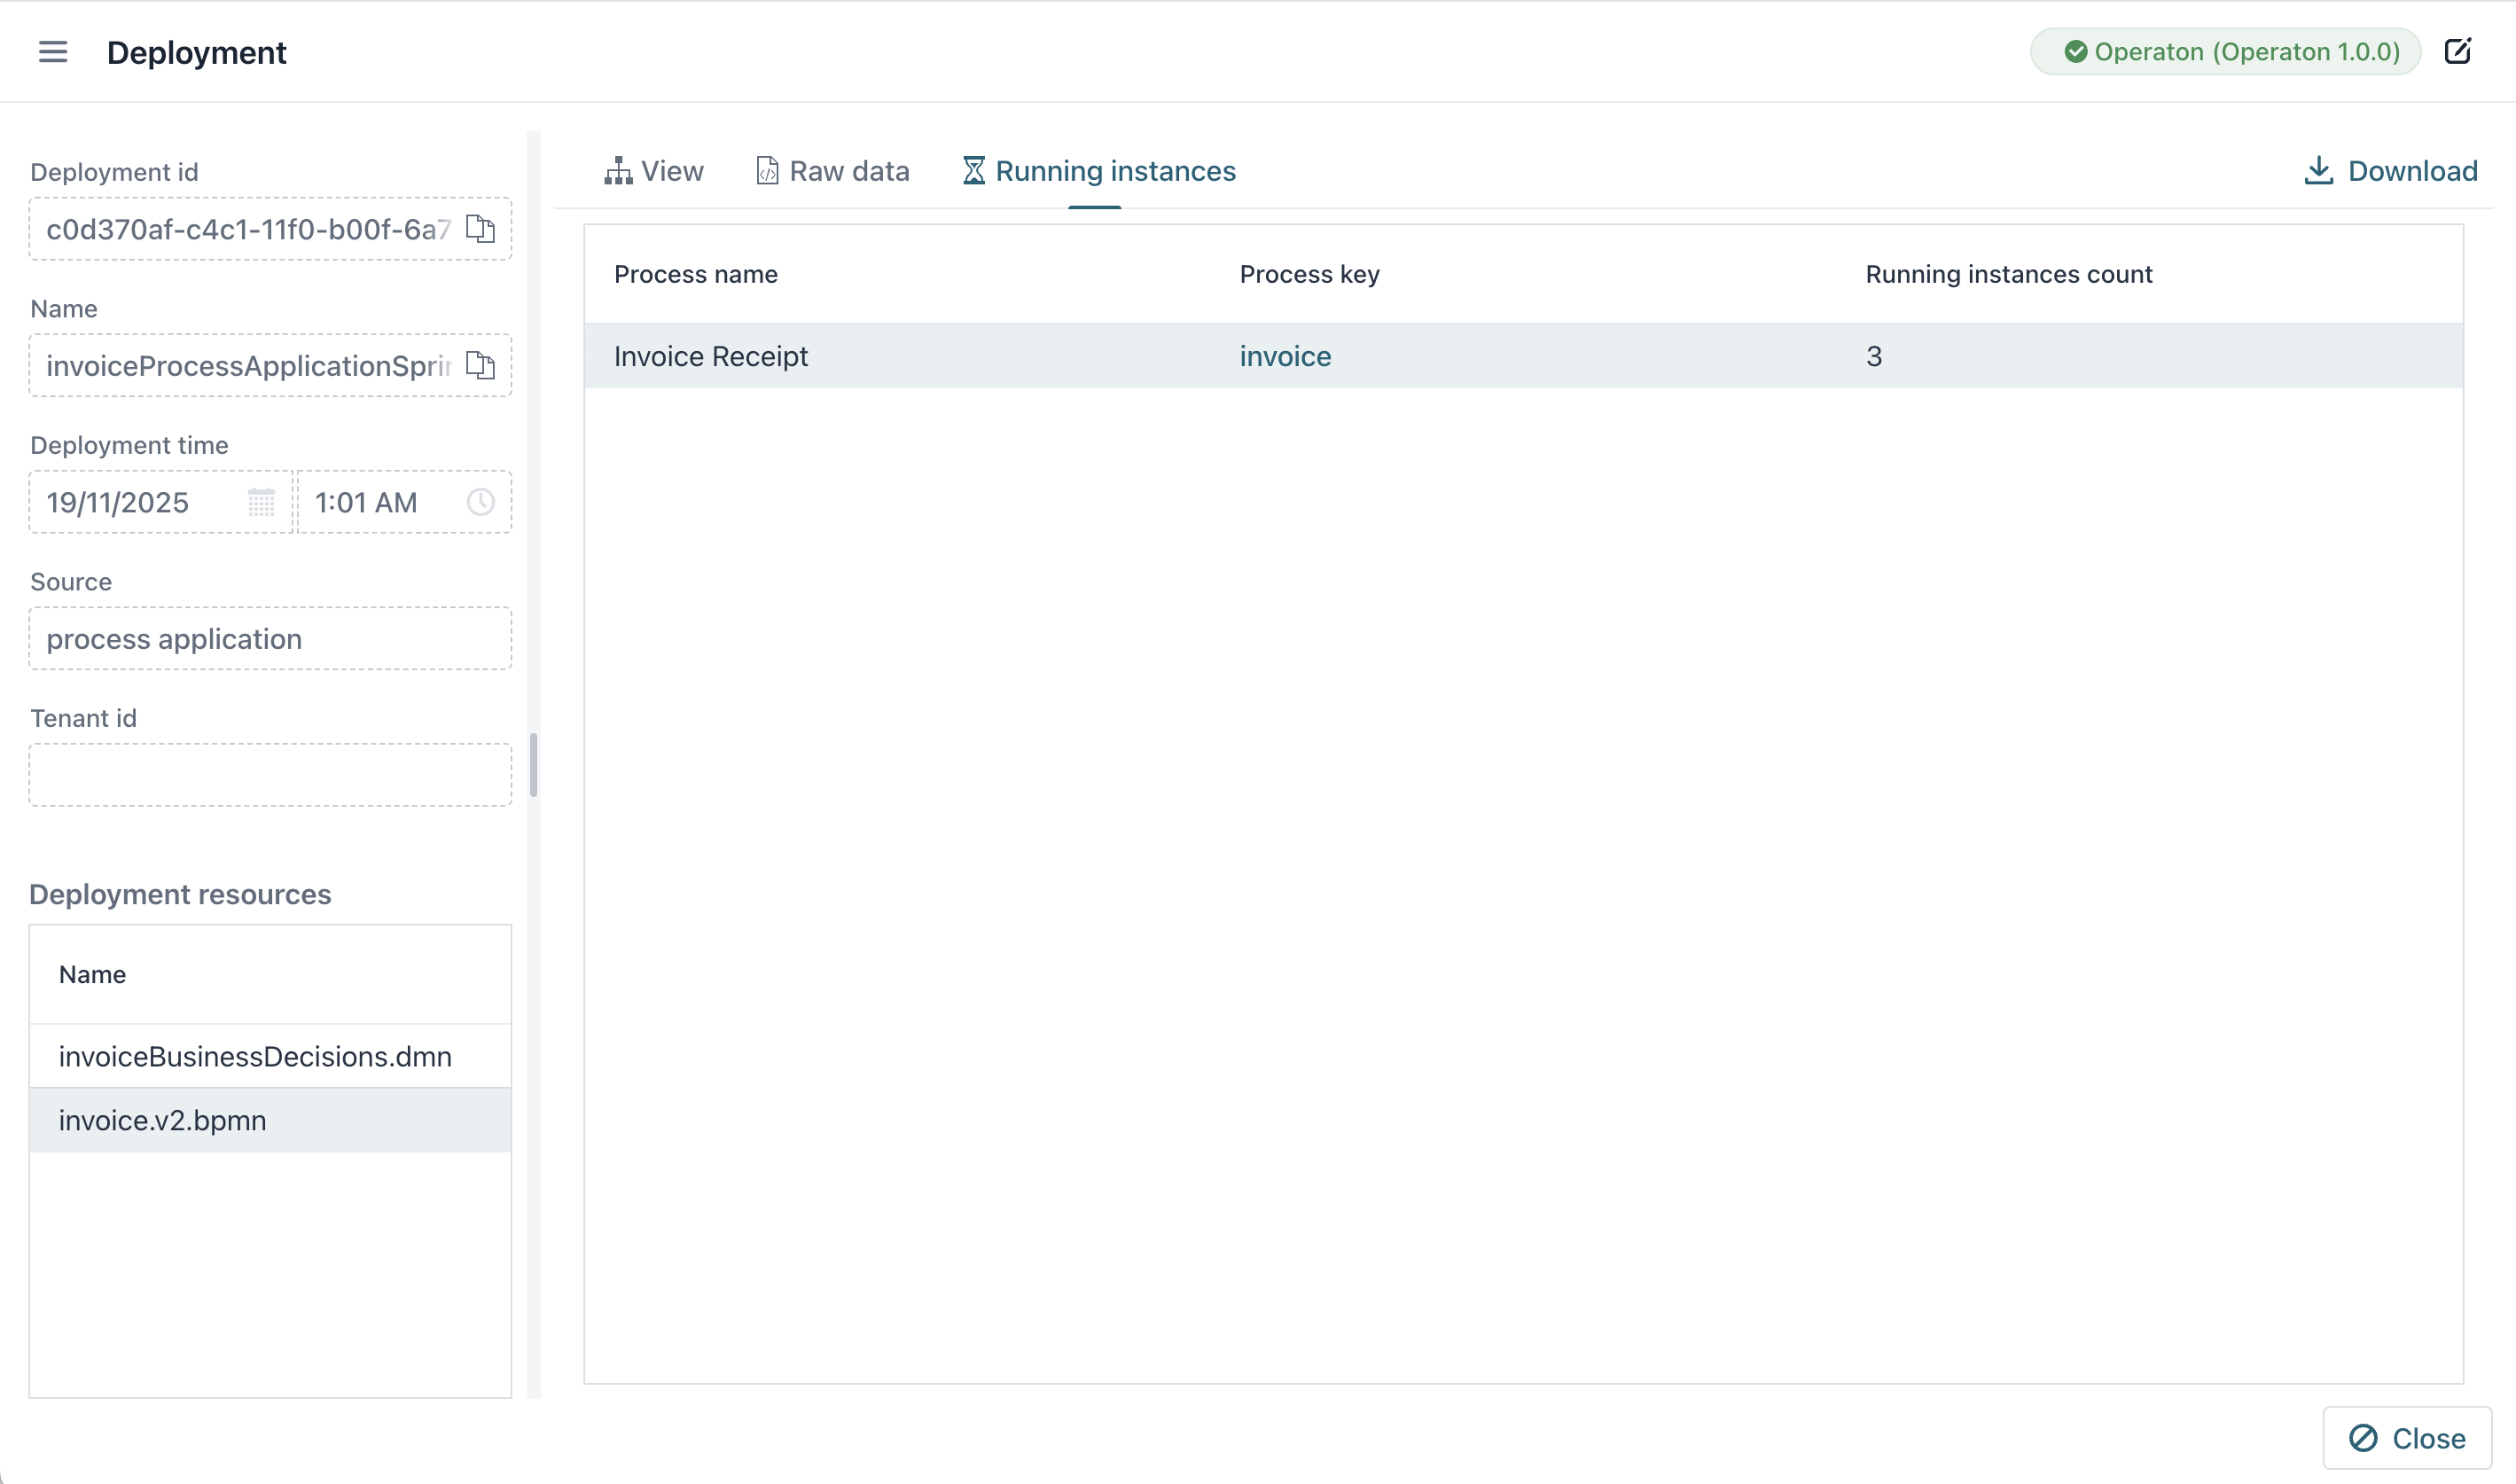The width and height of the screenshot is (2516, 1484).
Task: Open the calendar date picker
Action: coord(261,502)
